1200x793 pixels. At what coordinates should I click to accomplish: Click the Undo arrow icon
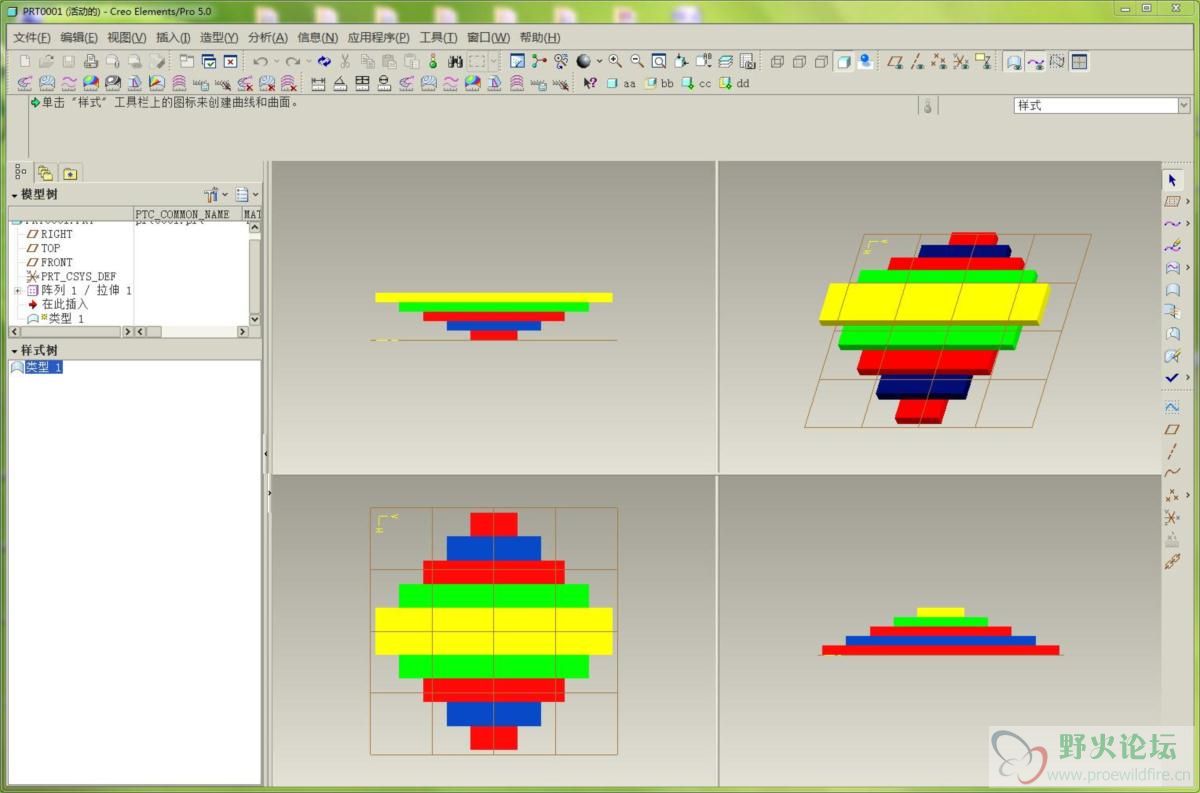[260, 61]
